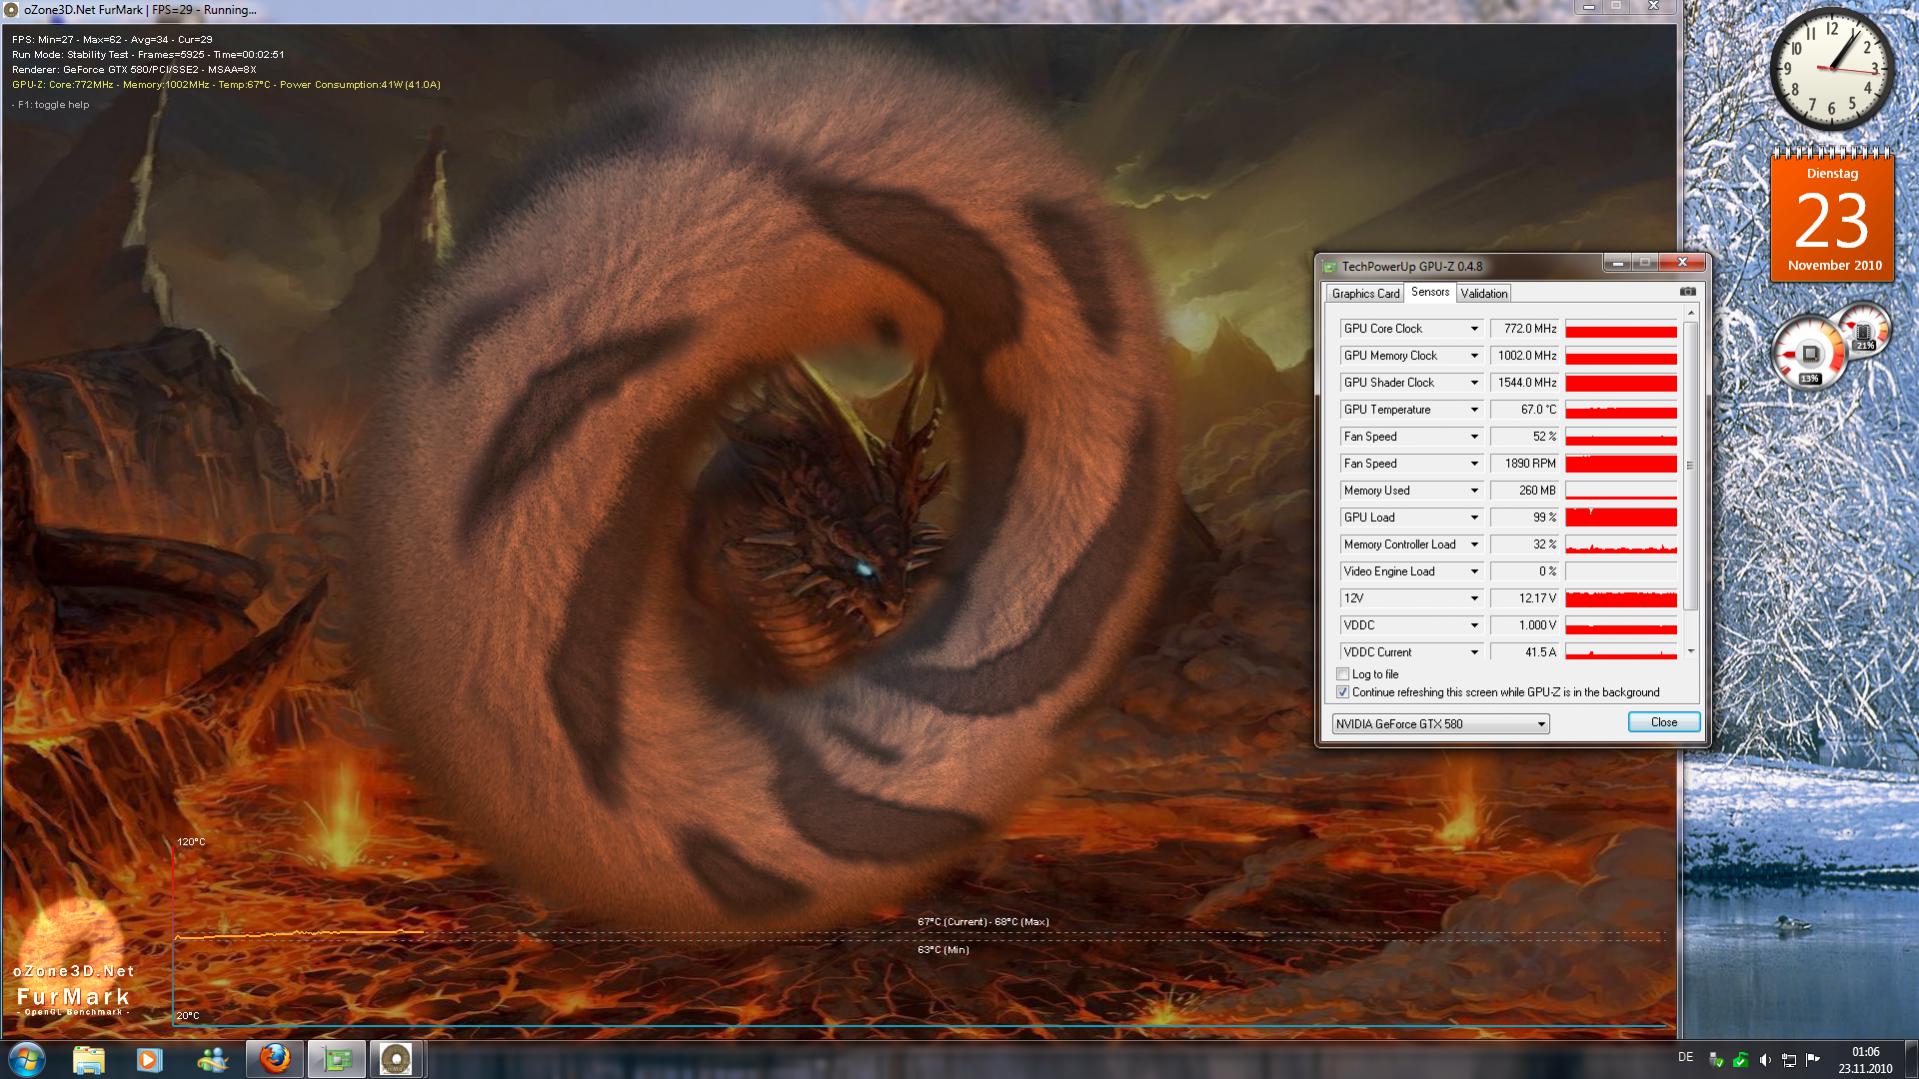Screen dimensions: 1919x1079
Task: Click the '67°C (Current) - 68°C (Max)' label
Action: tap(983, 922)
